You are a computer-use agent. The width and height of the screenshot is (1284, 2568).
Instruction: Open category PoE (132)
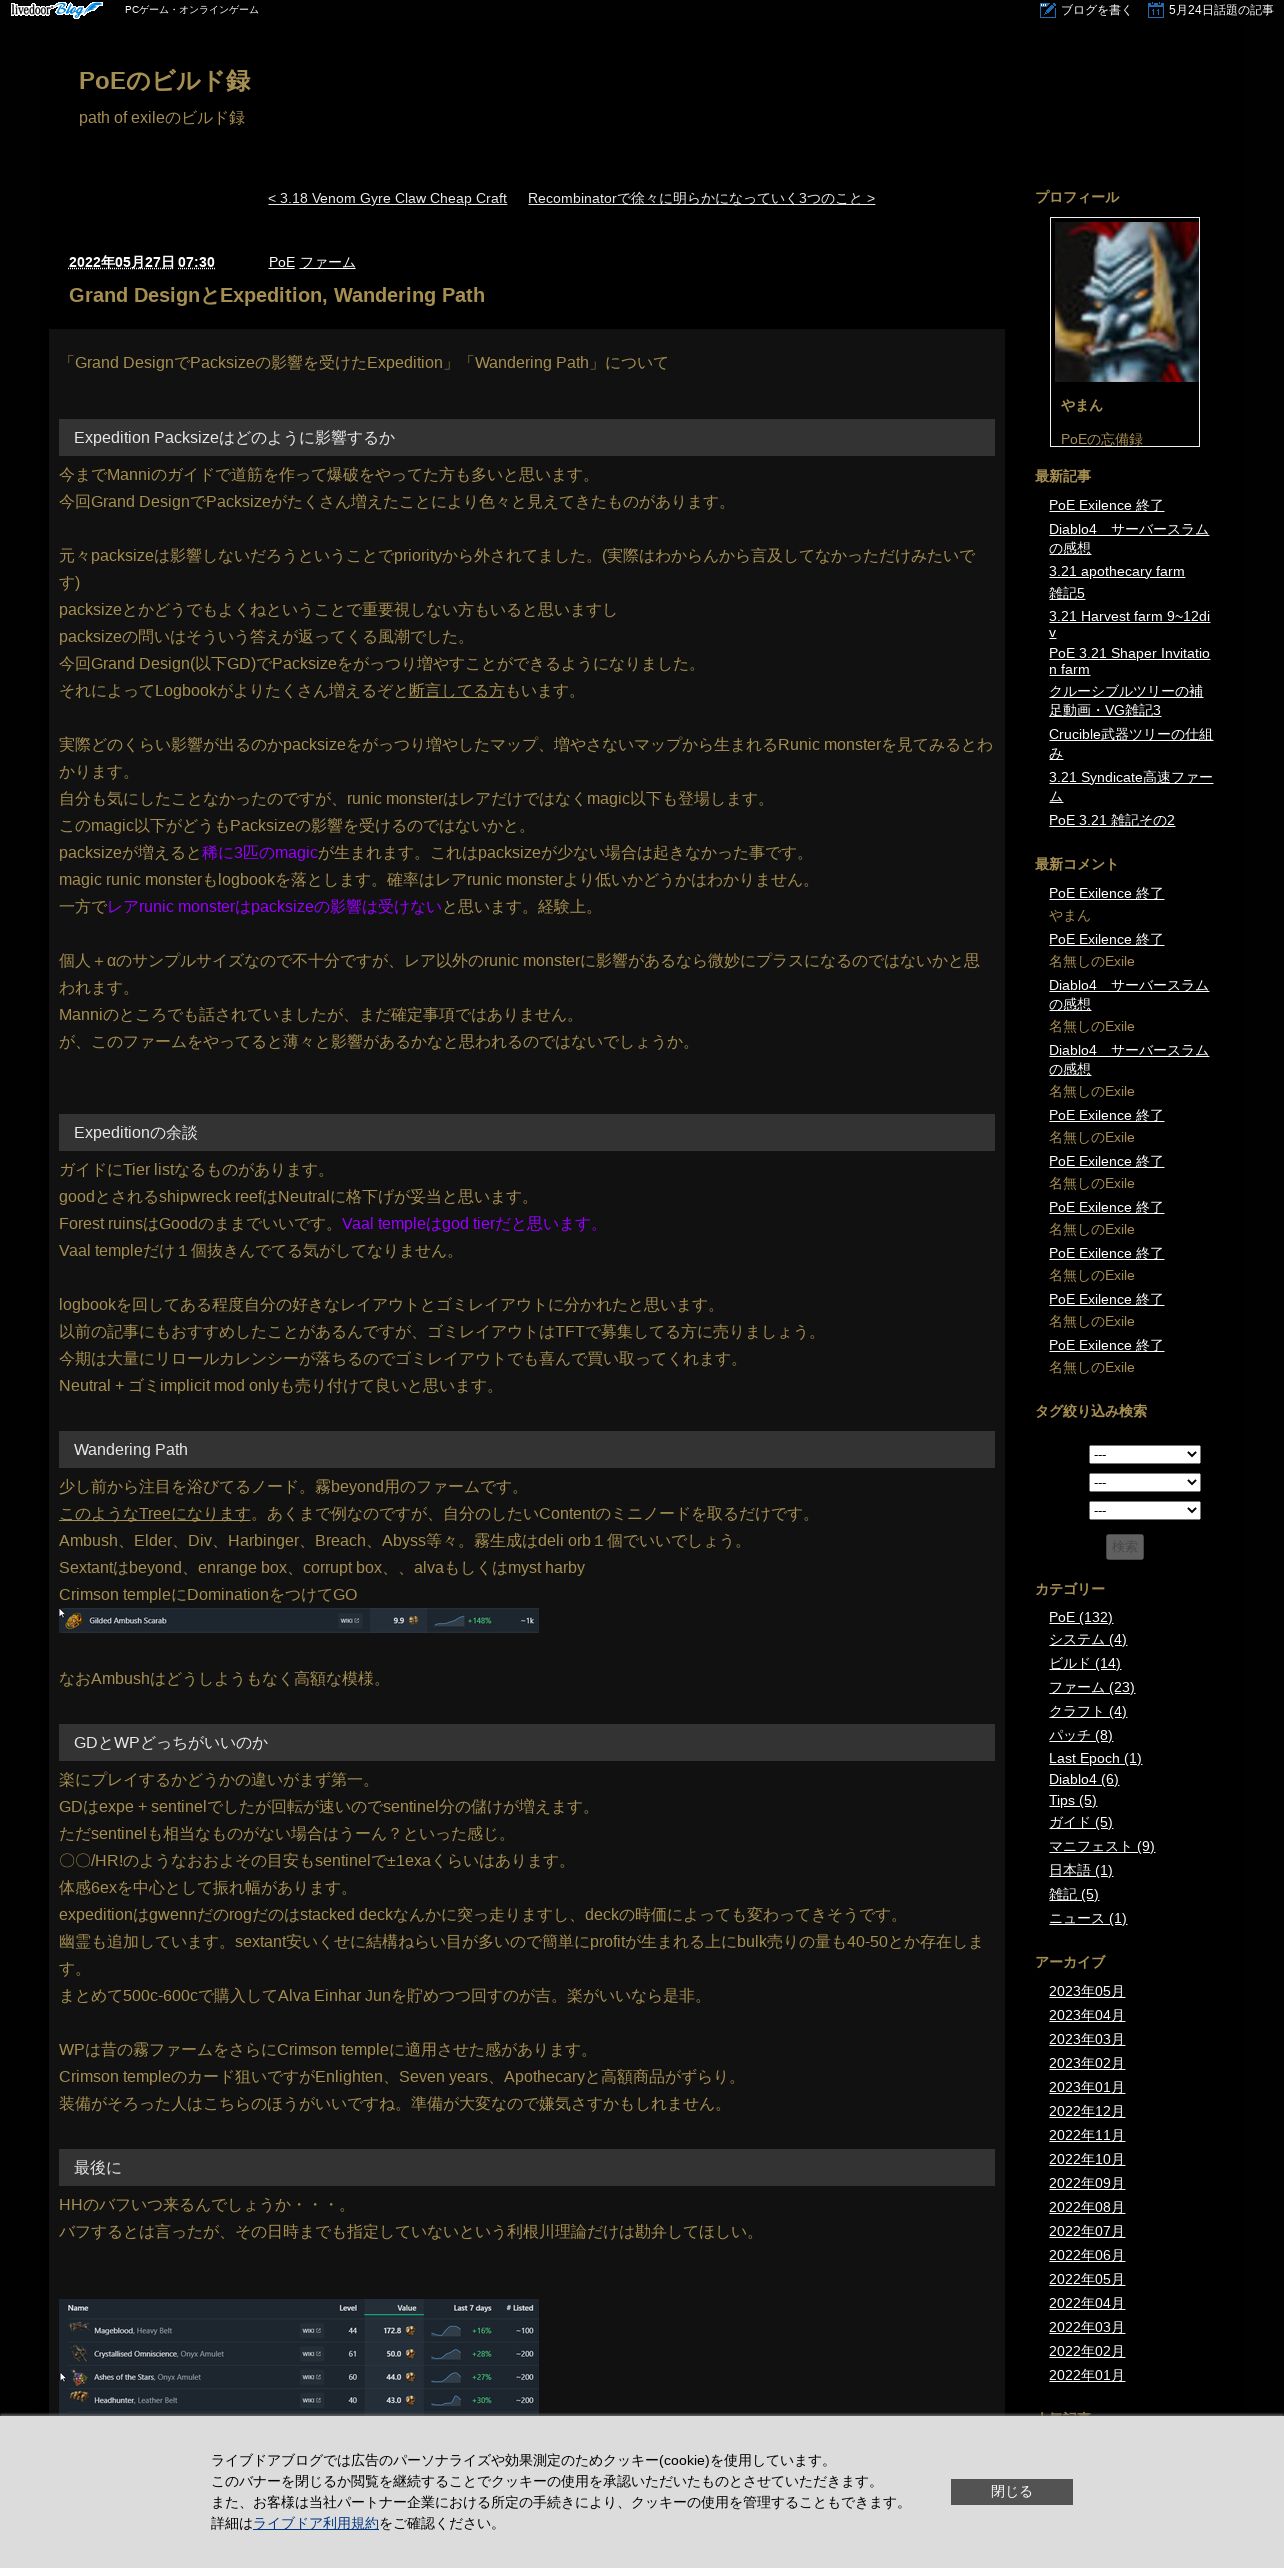pyautogui.click(x=1081, y=1617)
